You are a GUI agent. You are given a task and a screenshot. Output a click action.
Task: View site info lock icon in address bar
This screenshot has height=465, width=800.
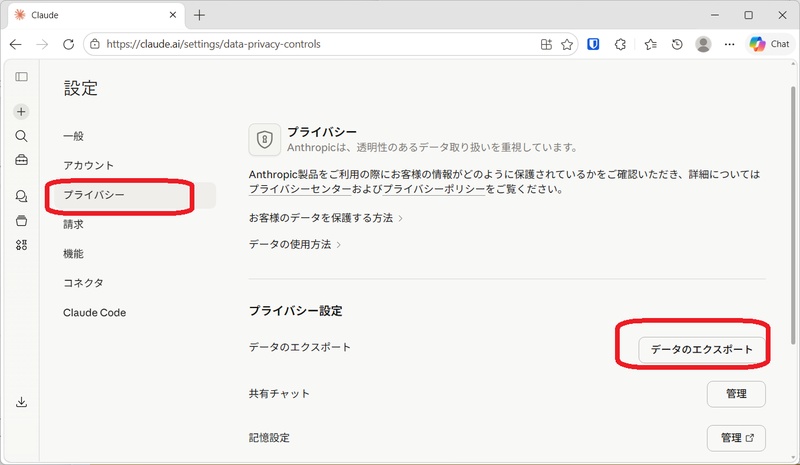point(95,44)
